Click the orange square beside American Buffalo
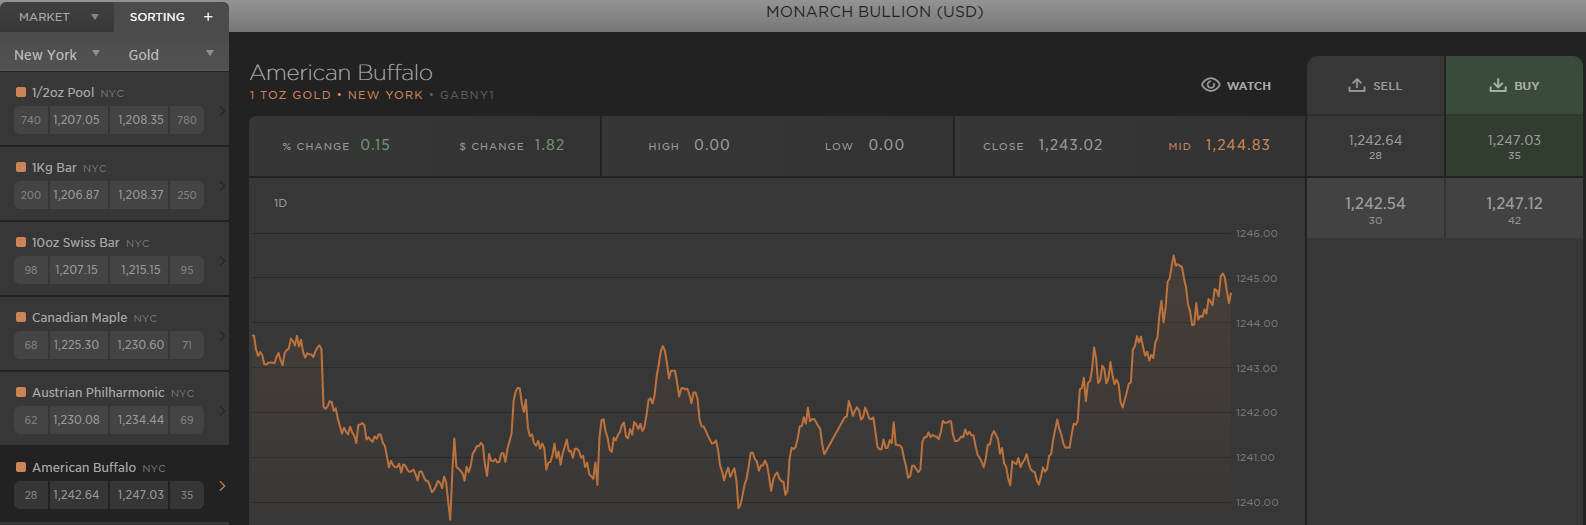1586x525 pixels. point(21,467)
